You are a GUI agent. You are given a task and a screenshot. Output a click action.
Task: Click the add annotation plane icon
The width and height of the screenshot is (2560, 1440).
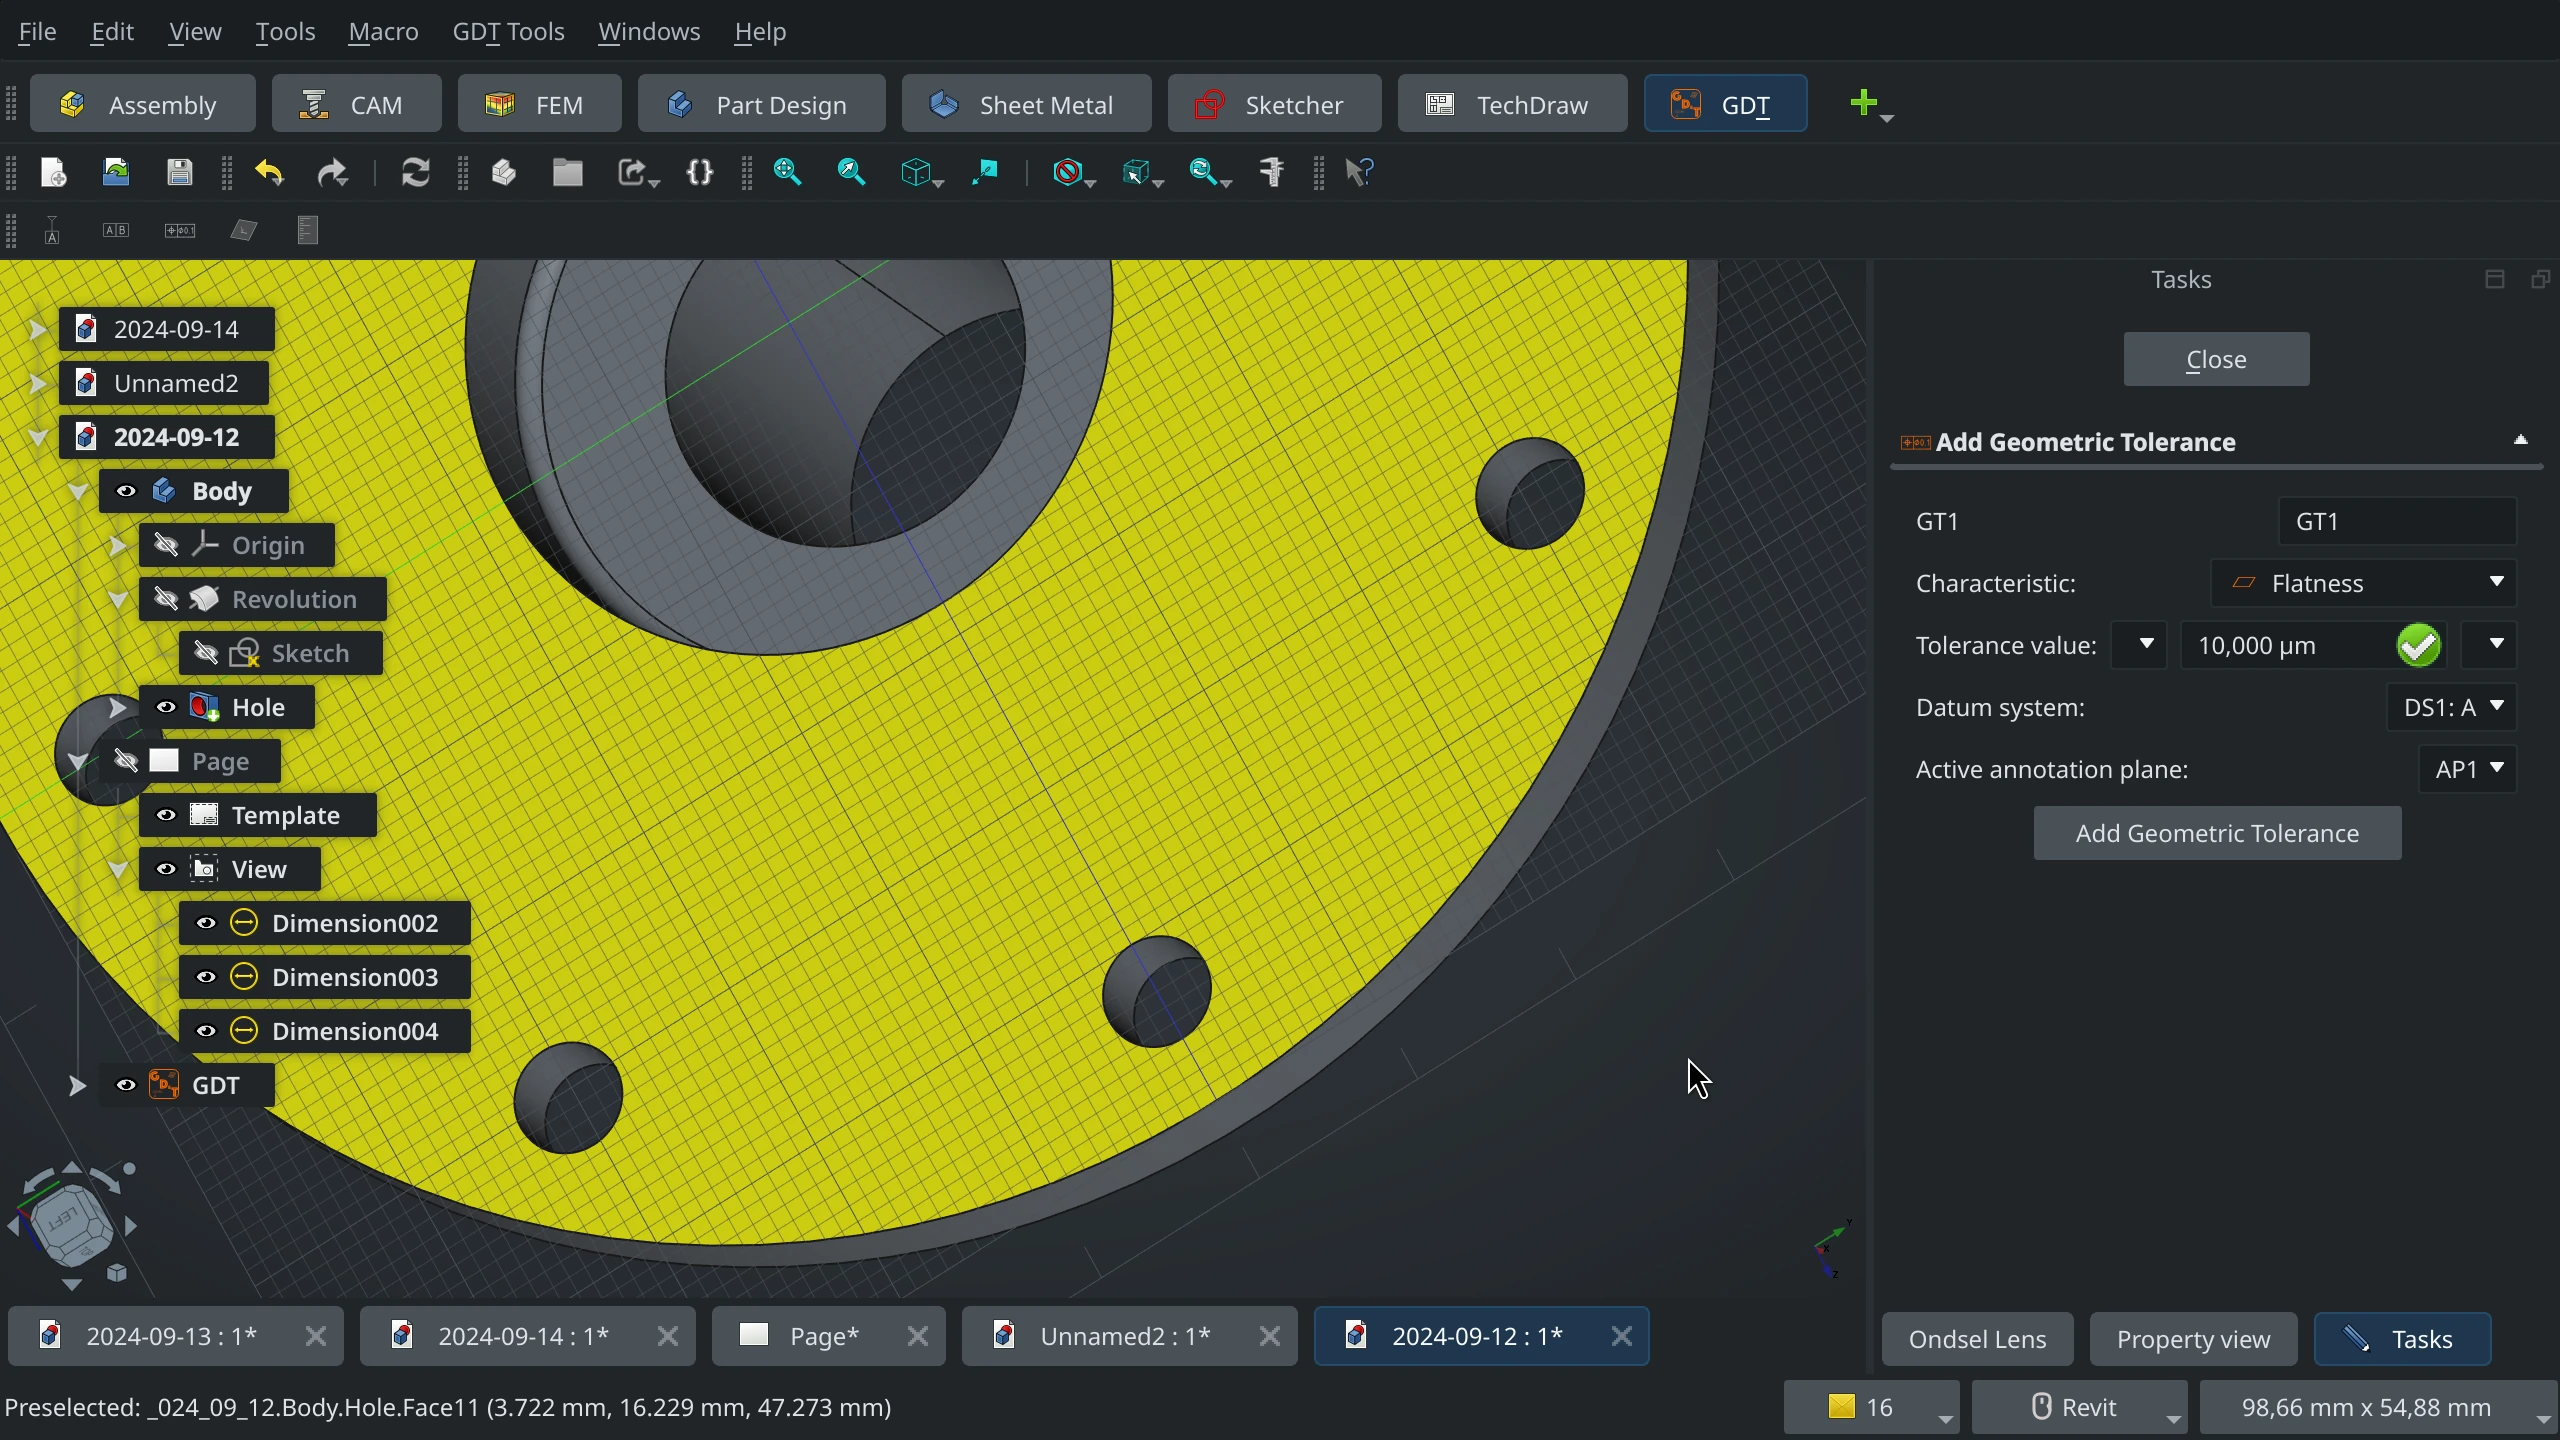(244, 231)
